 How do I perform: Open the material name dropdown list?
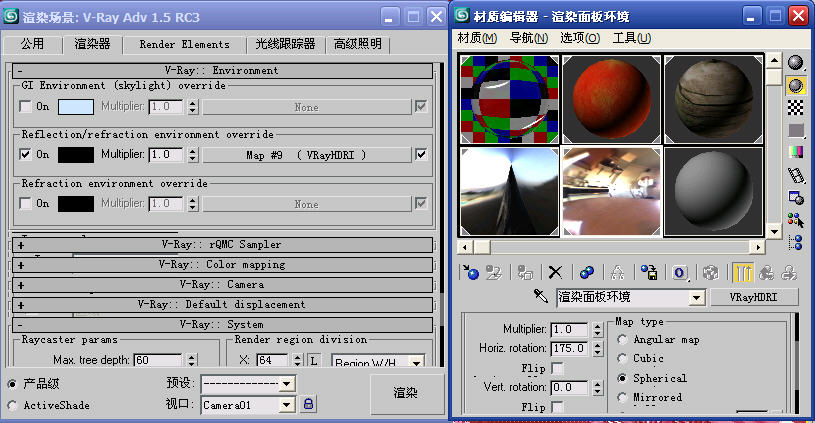click(696, 298)
